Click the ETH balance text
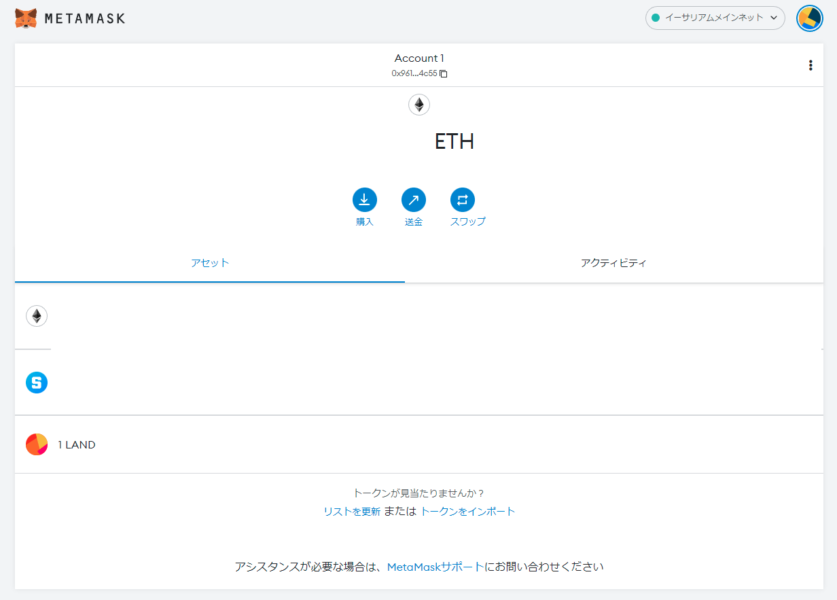The height and width of the screenshot is (600, 837). (454, 141)
